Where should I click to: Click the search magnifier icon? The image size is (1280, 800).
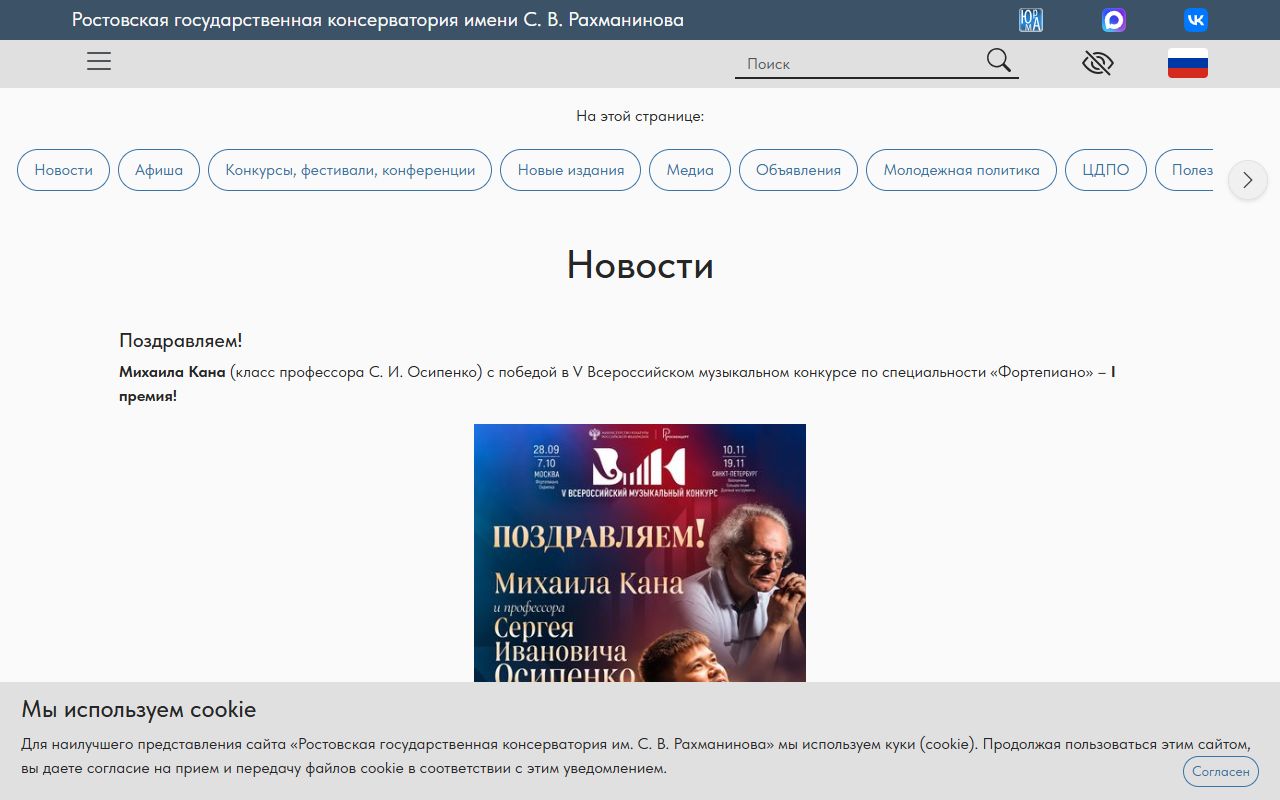(999, 61)
